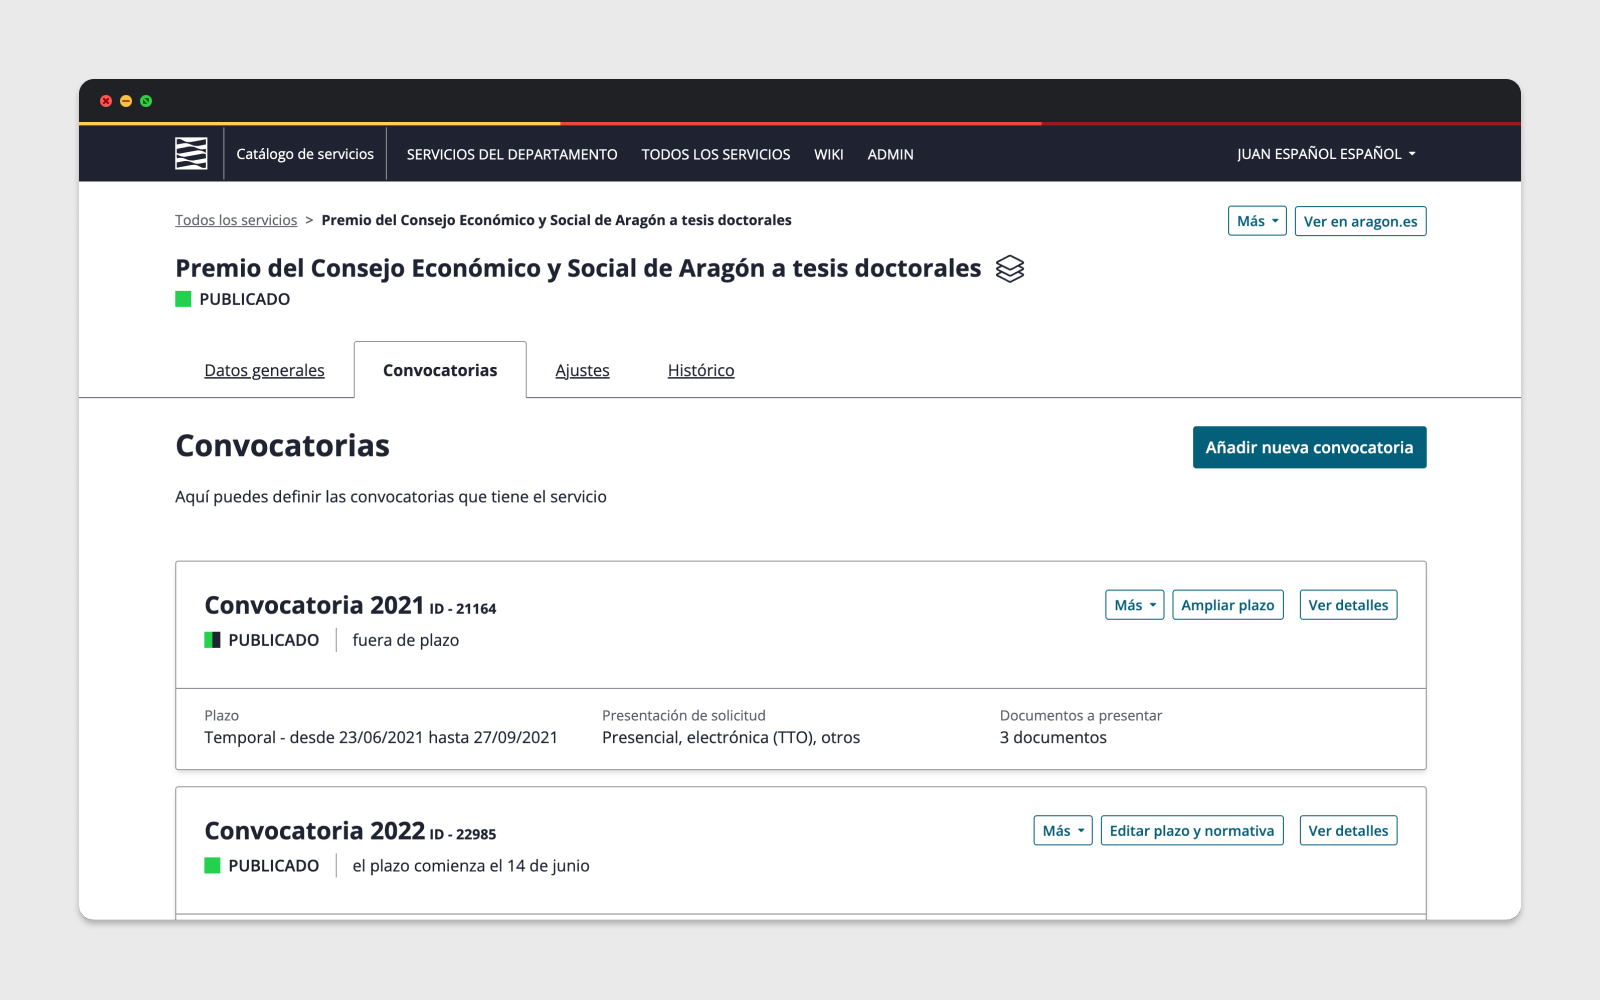Click the yellow minimize dot in window title bar
This screenshot has width=1600, height=1000.
(x=126, y=101)
